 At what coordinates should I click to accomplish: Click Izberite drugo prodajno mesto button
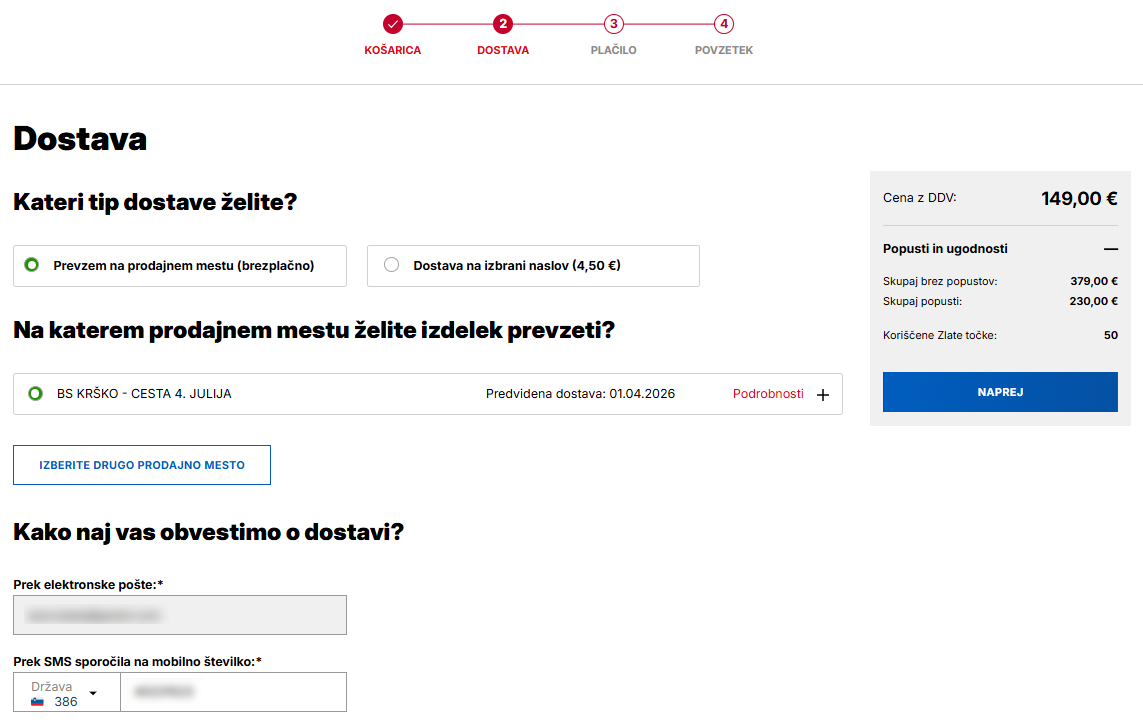pos(142,465)
